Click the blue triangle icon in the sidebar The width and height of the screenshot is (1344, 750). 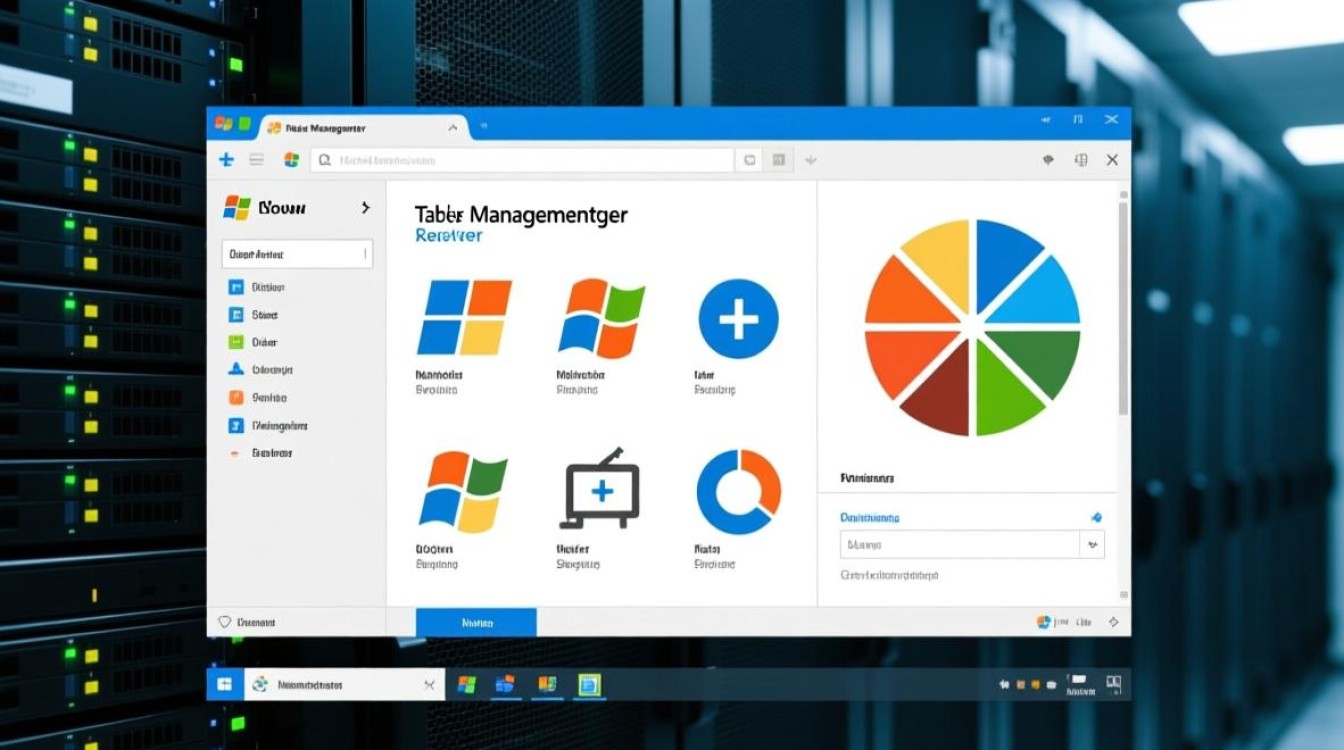pyautogui.click(x=236, y=369)
